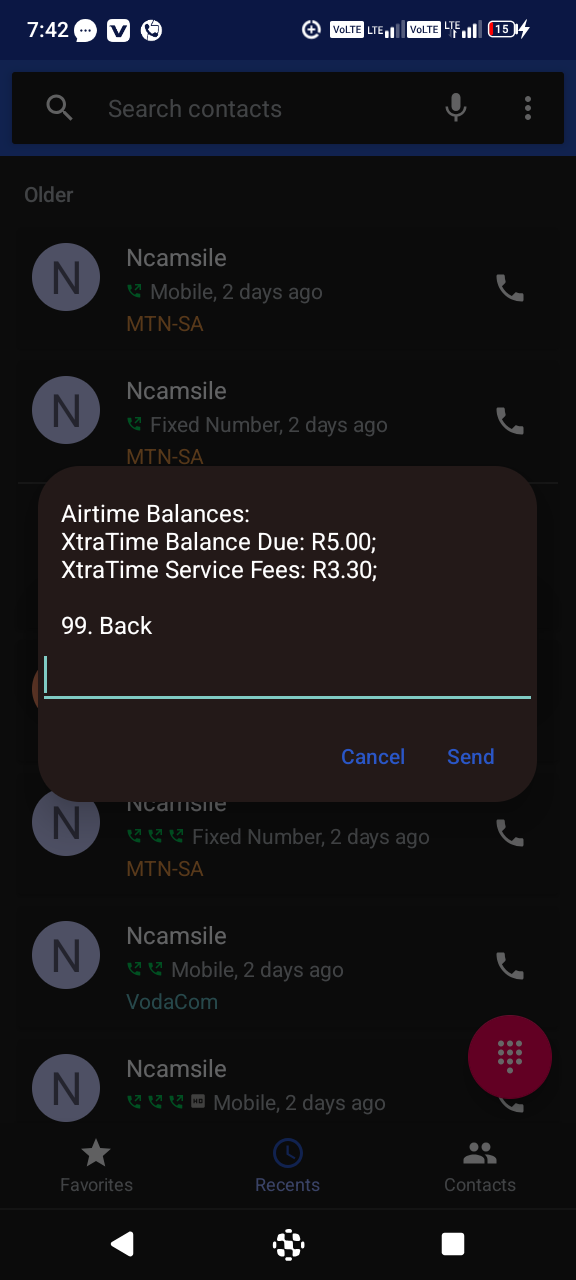Screen dimensions: 576x1280
Task: Tap the search magnifier icon
Action: (x=60, y=108)
